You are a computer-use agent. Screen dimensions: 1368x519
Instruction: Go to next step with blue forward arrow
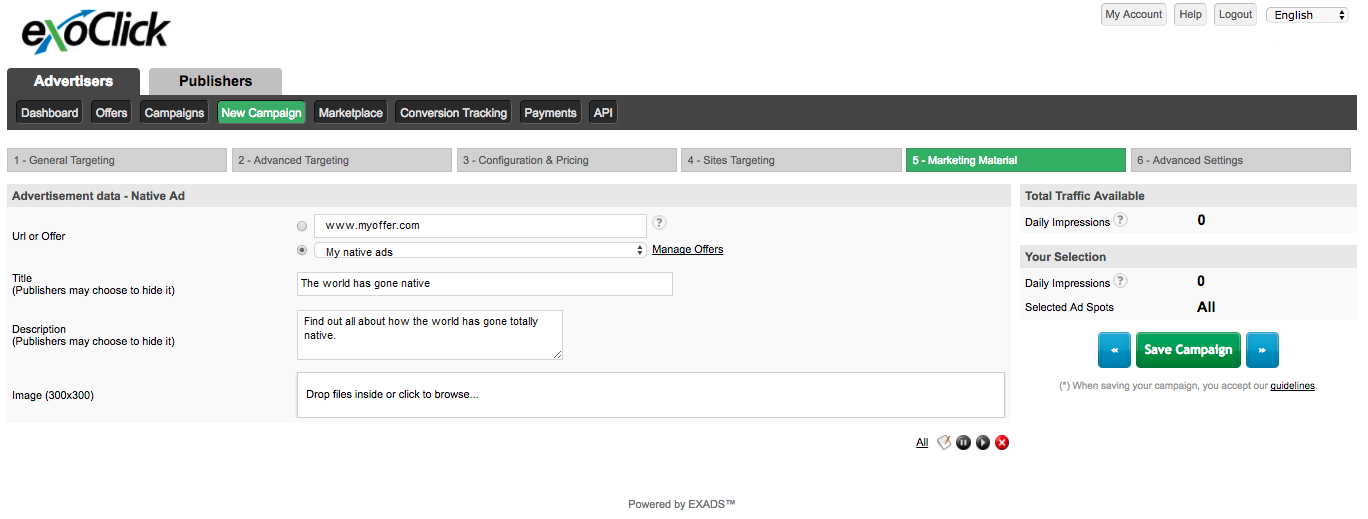tap(1262, 350)
